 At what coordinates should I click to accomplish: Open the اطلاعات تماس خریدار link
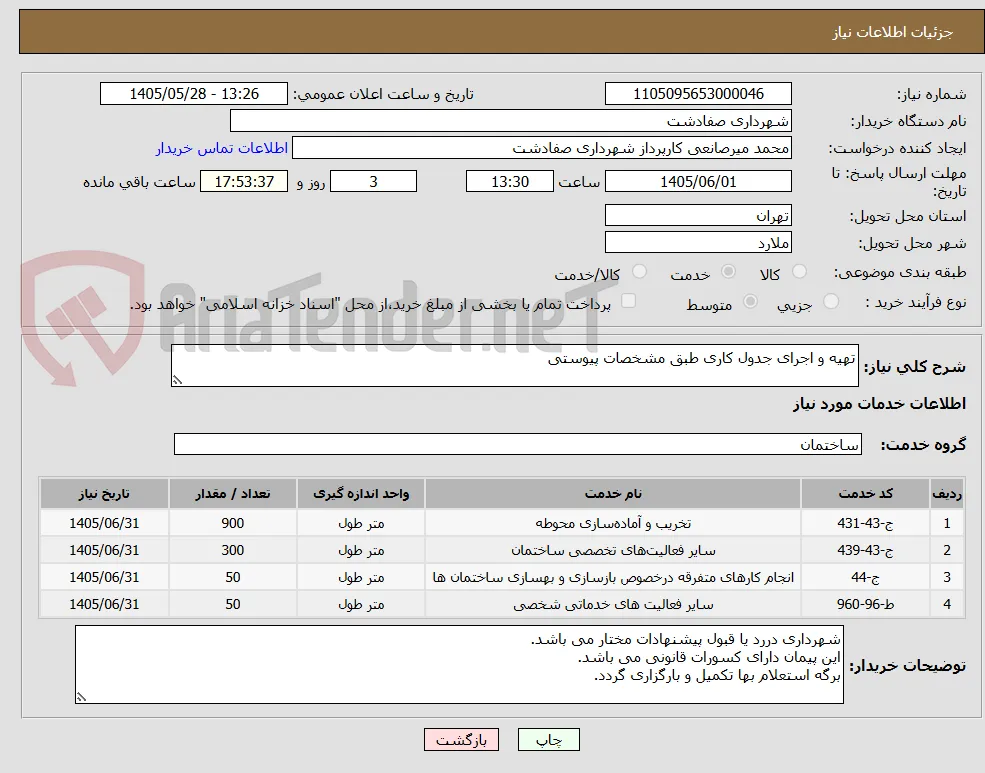pyautogui.click(x=222, y=148)
